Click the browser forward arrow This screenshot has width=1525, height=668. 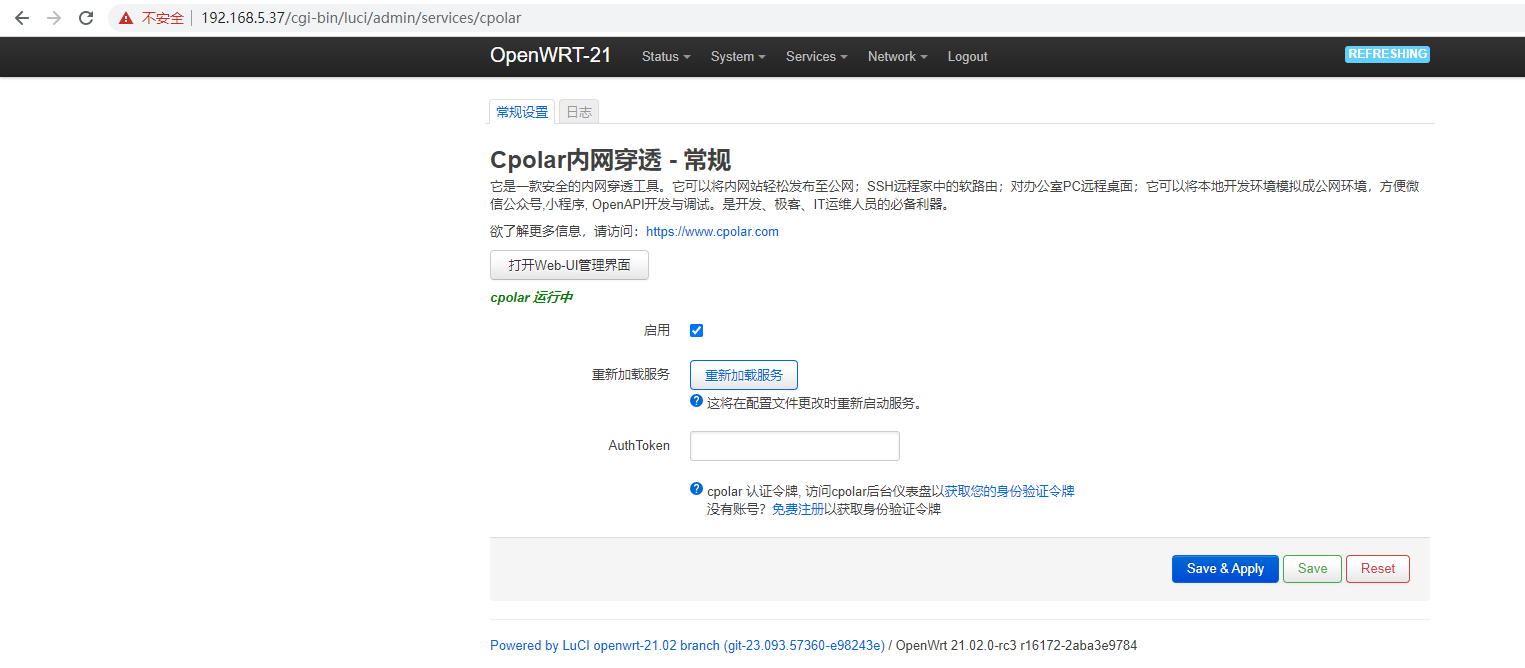pos(54,18)
